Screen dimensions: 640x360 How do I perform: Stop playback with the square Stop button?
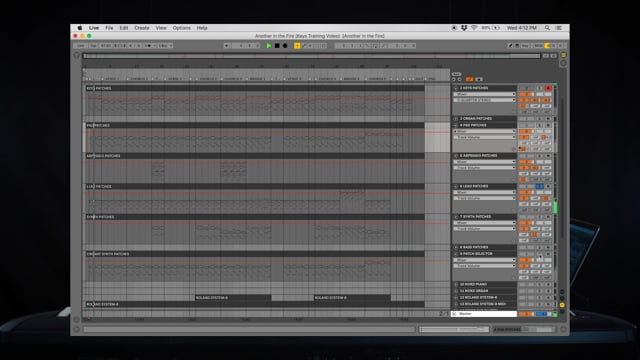(x=277, y=46)
